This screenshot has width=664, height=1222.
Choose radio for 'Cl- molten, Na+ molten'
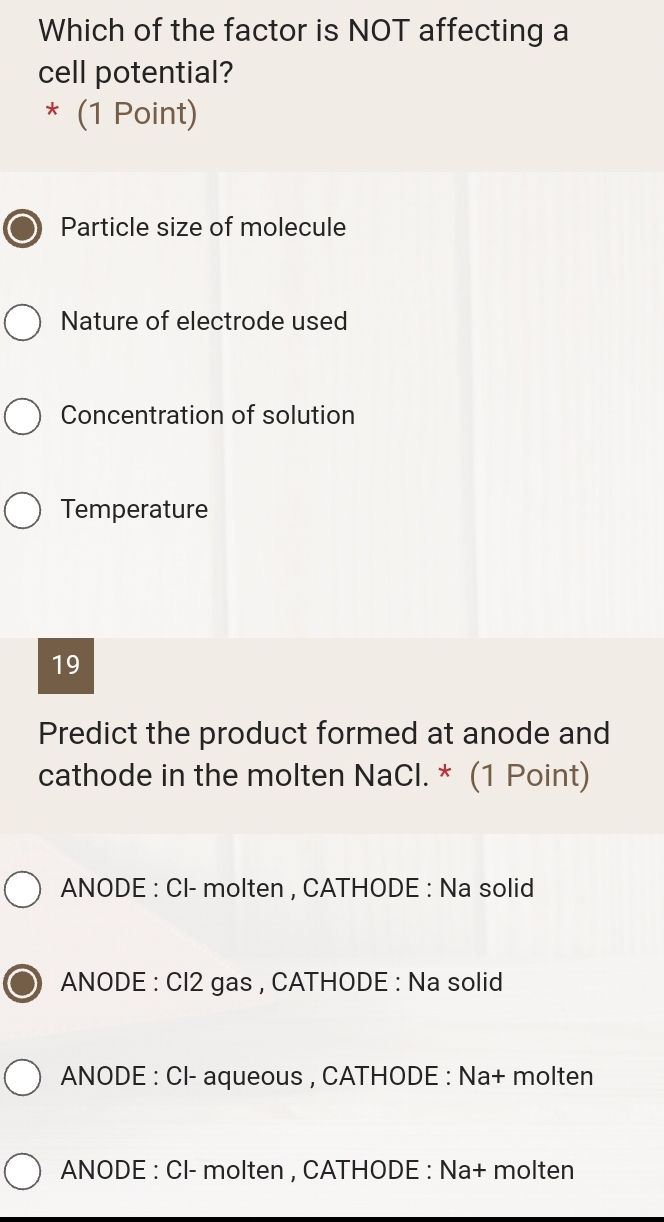pos(23,1171)
